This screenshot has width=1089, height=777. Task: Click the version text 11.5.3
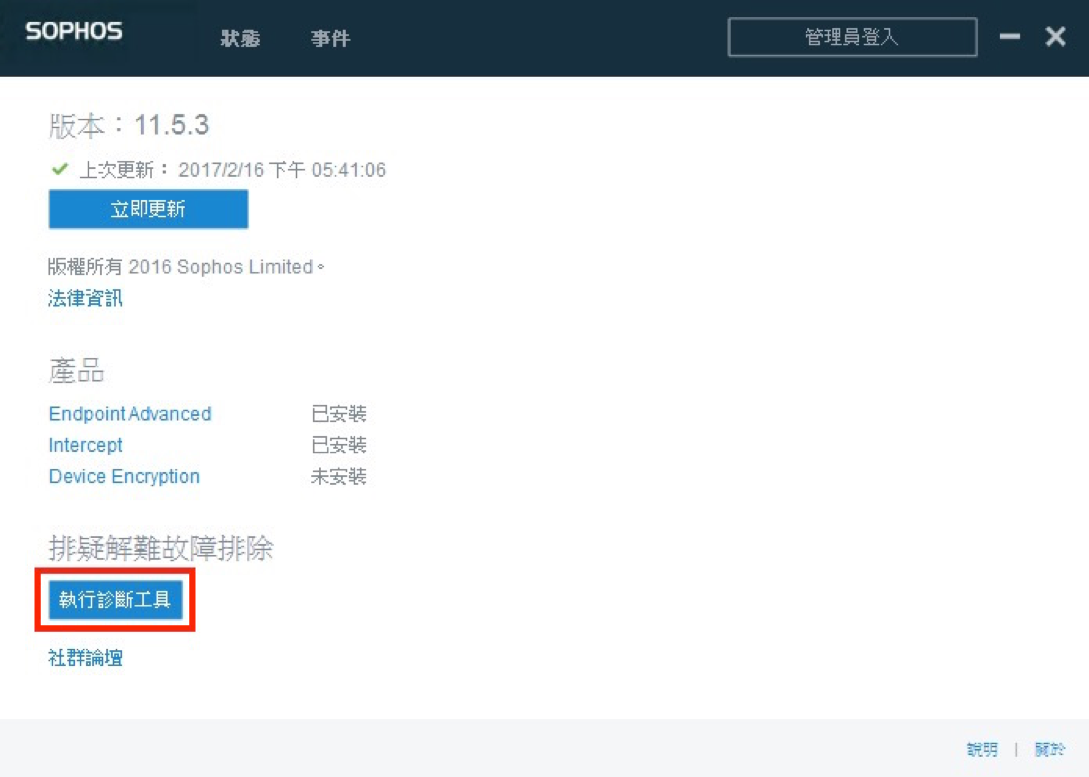click(172, 126)
